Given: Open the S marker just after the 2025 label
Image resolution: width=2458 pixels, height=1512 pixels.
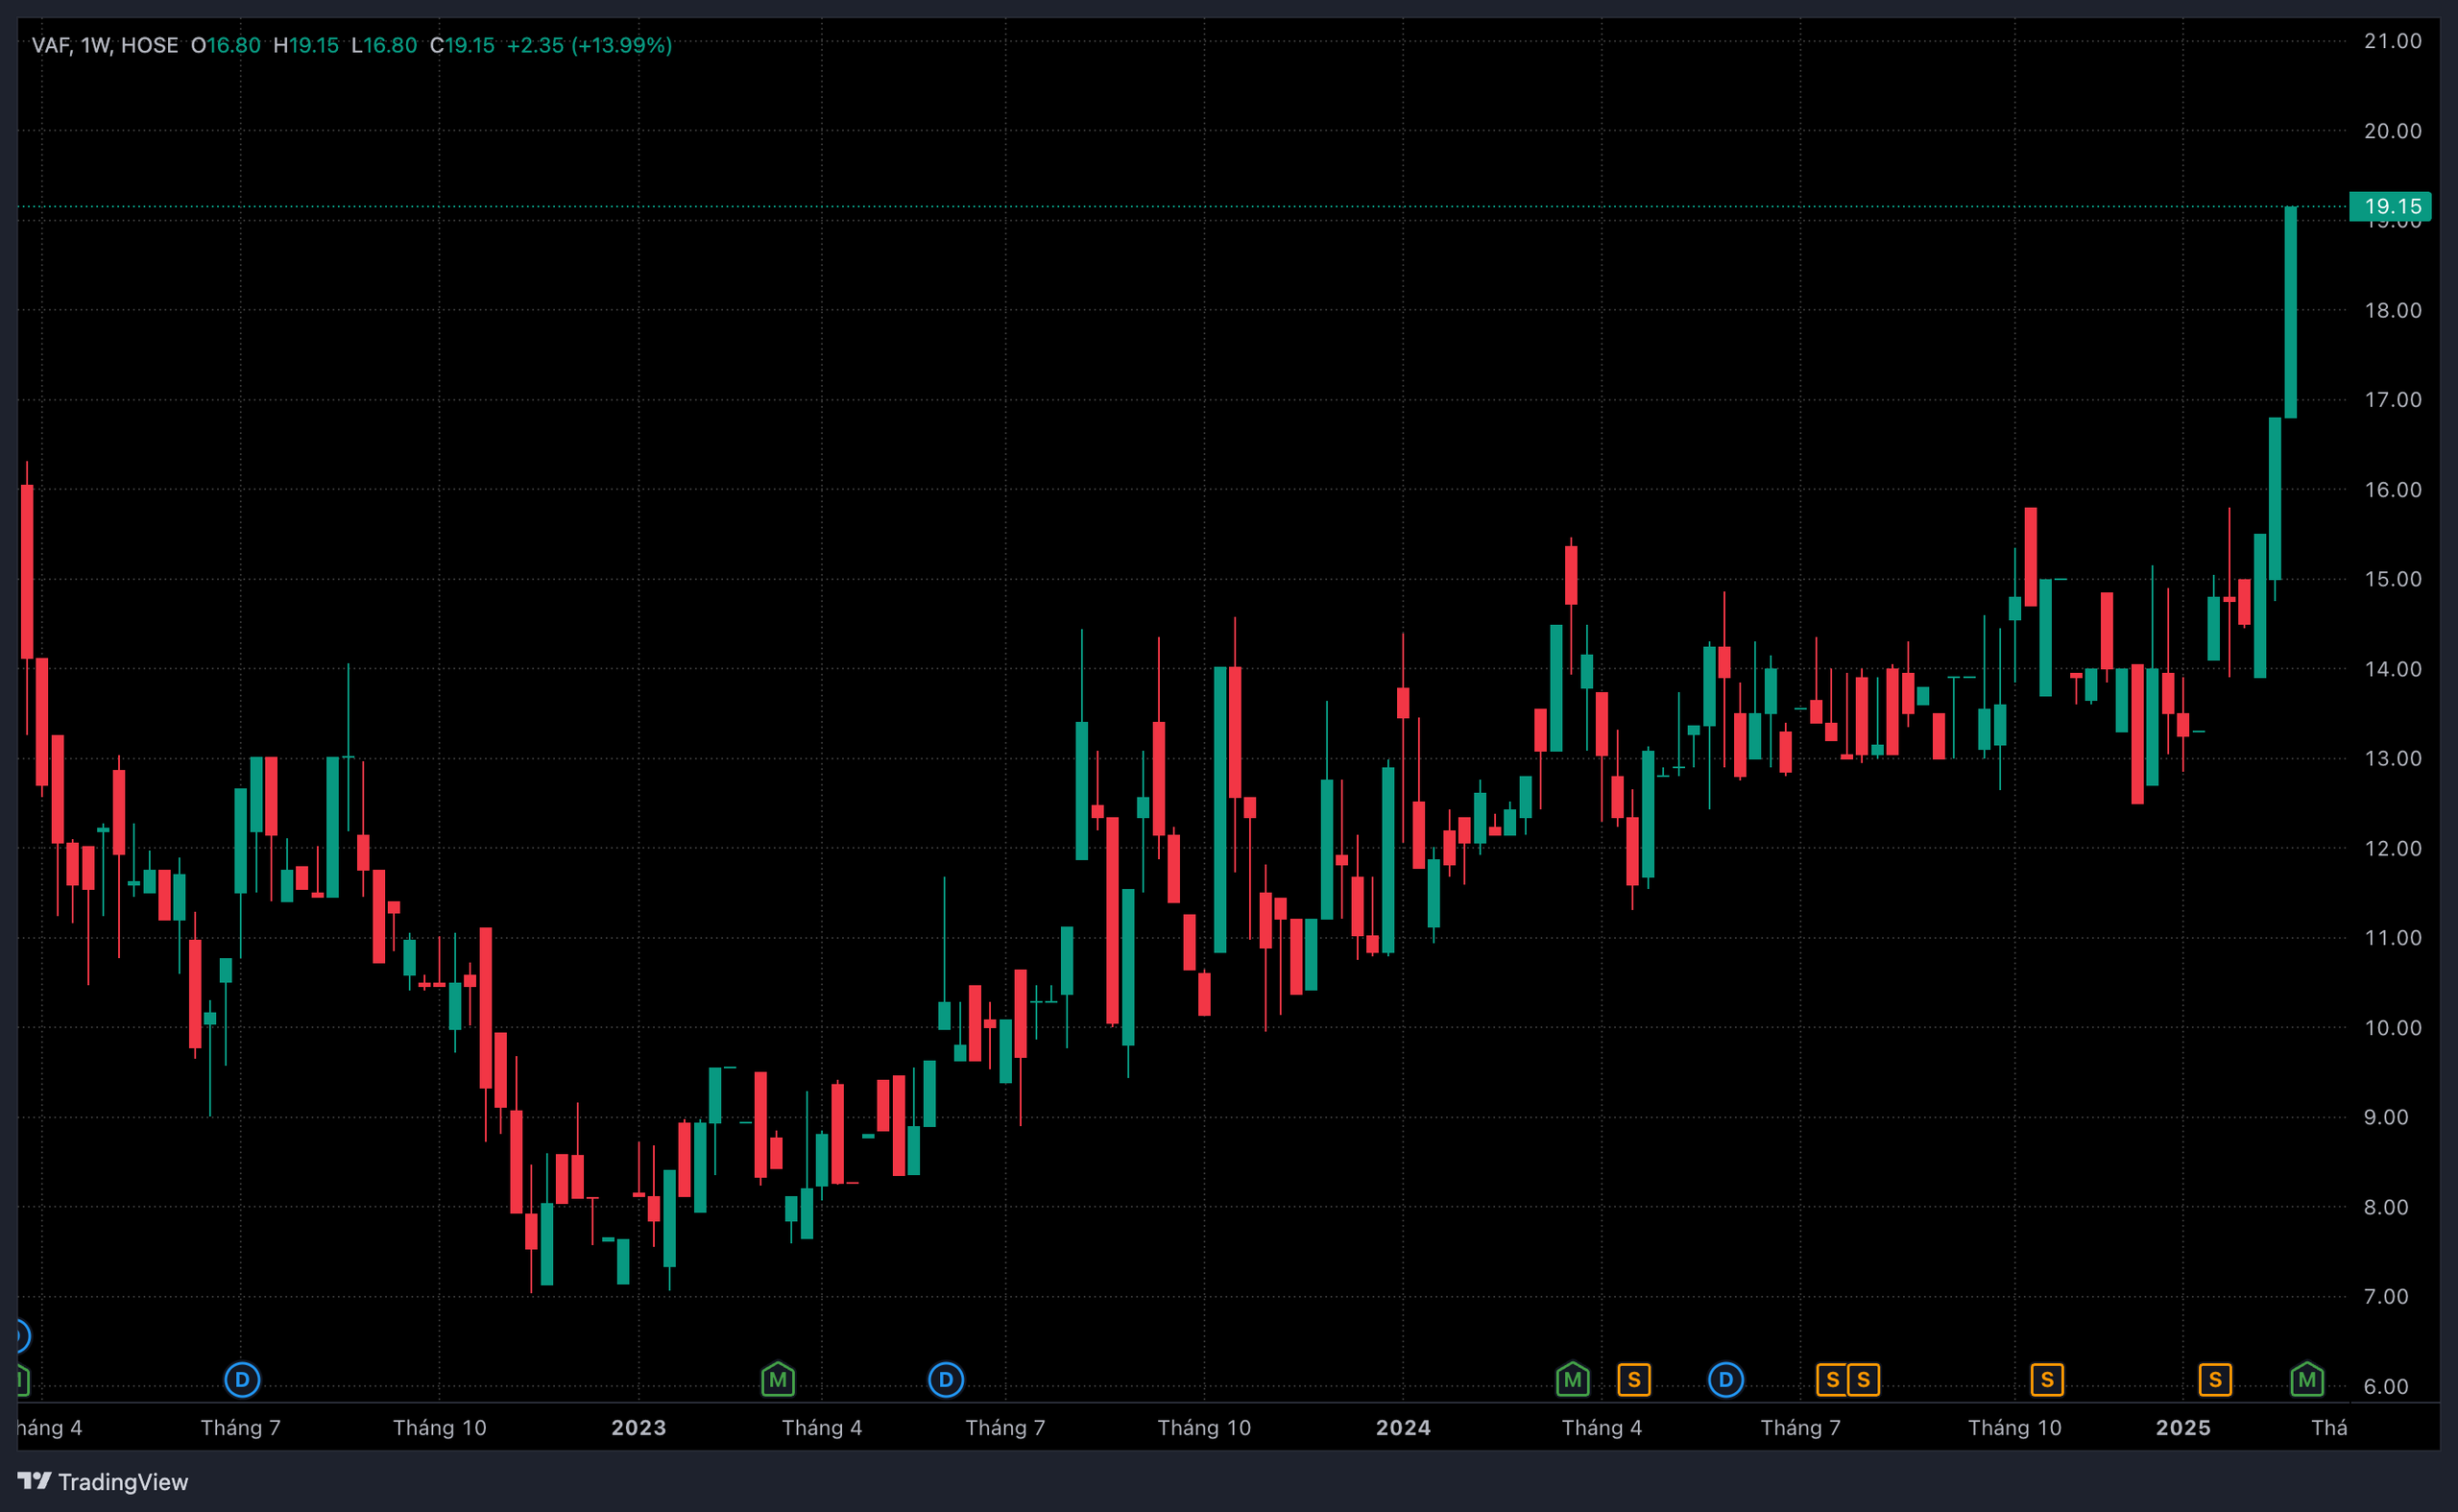Looking at the screenshot, I should coord(2215,1380).
